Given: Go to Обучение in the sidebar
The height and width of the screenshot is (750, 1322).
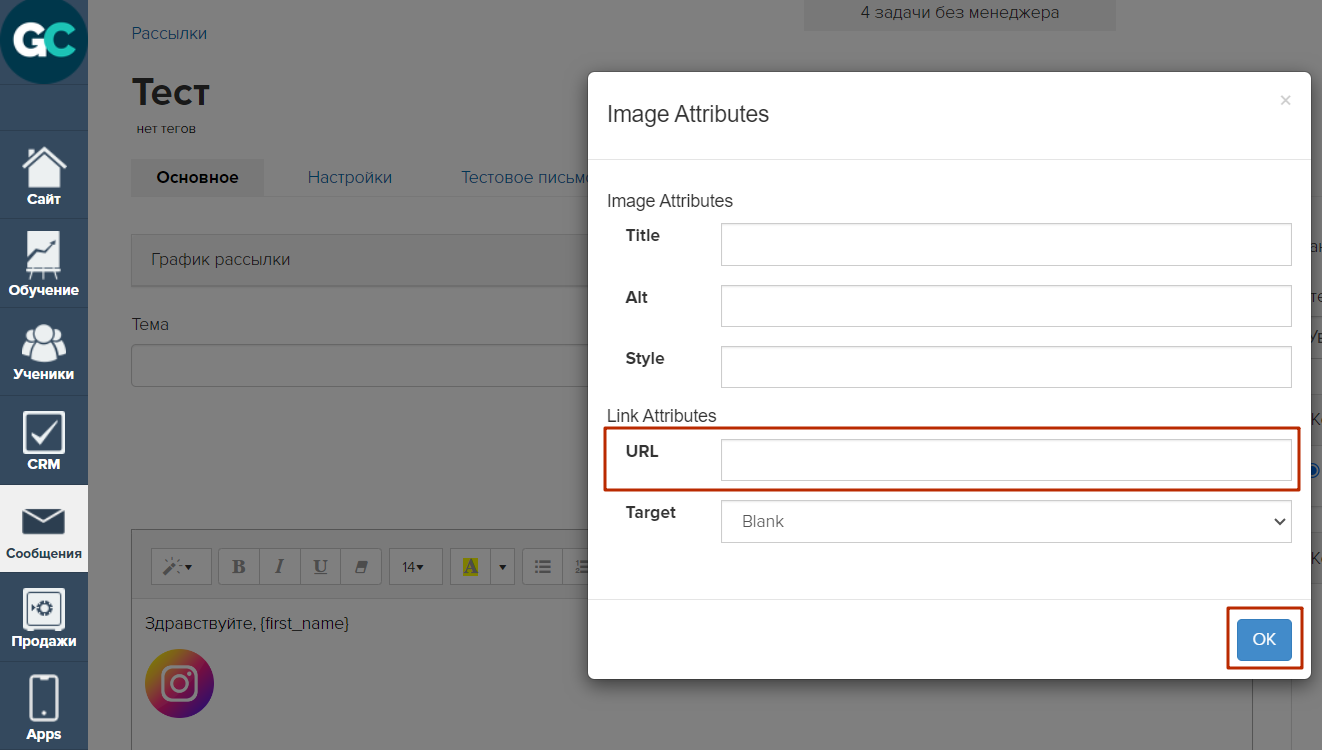Looking at the screenshot, I should pyautogui.click(x=44, y=264).
